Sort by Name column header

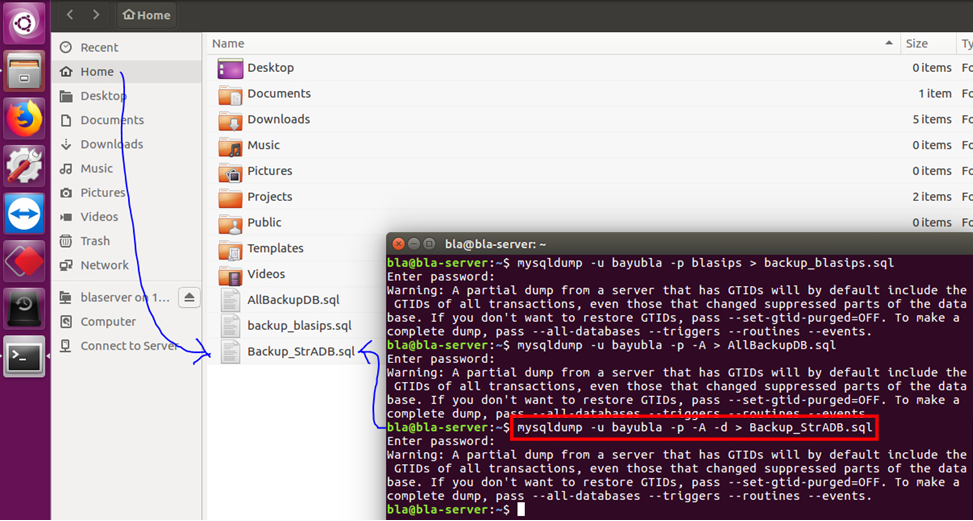pyautogui.click(x=228, y=43)
